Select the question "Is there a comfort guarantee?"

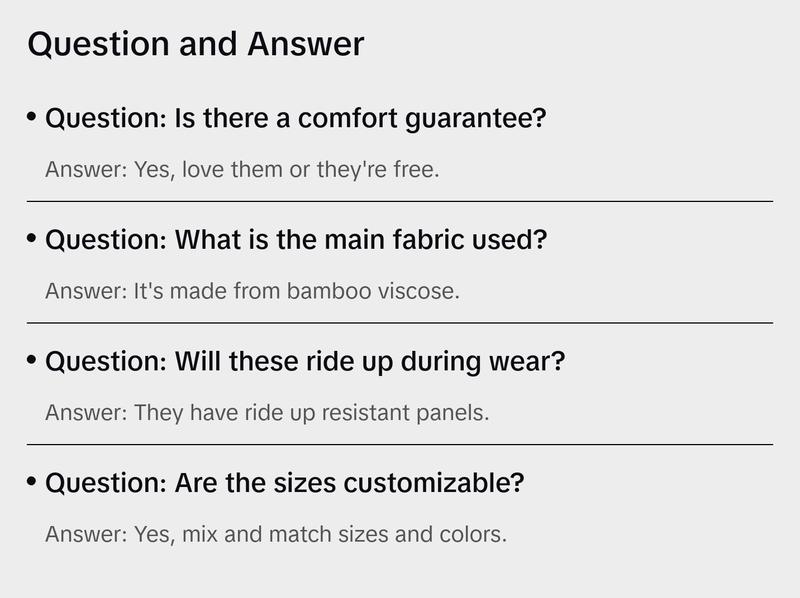click(x=296, y=119)
